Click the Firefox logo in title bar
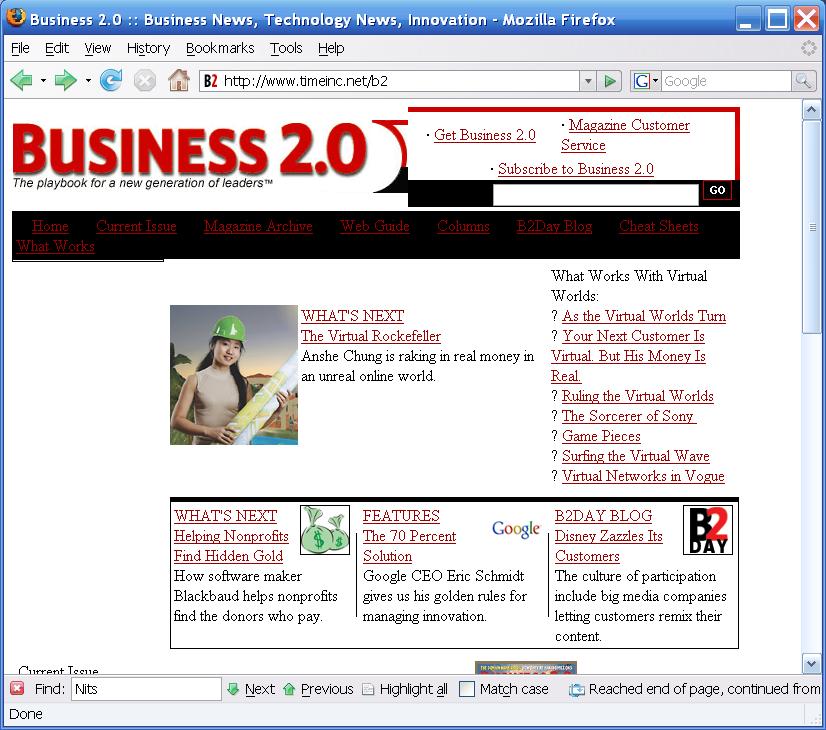This screenshot has height=730, width=826. pyautogui.click(x=16, y=17)
